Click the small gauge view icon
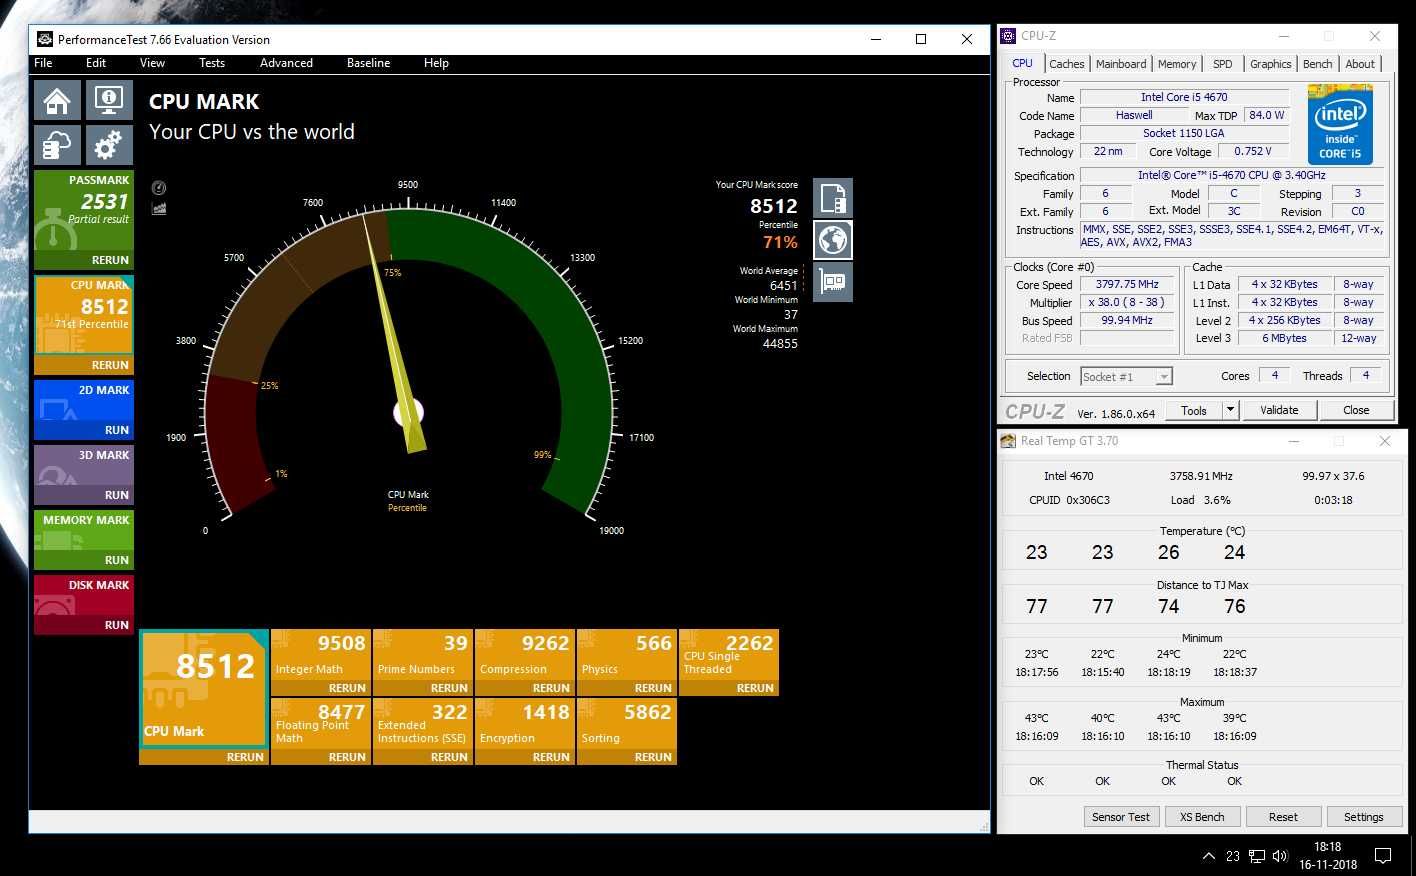Screen dimensions: 1416x876 point(159,188)
